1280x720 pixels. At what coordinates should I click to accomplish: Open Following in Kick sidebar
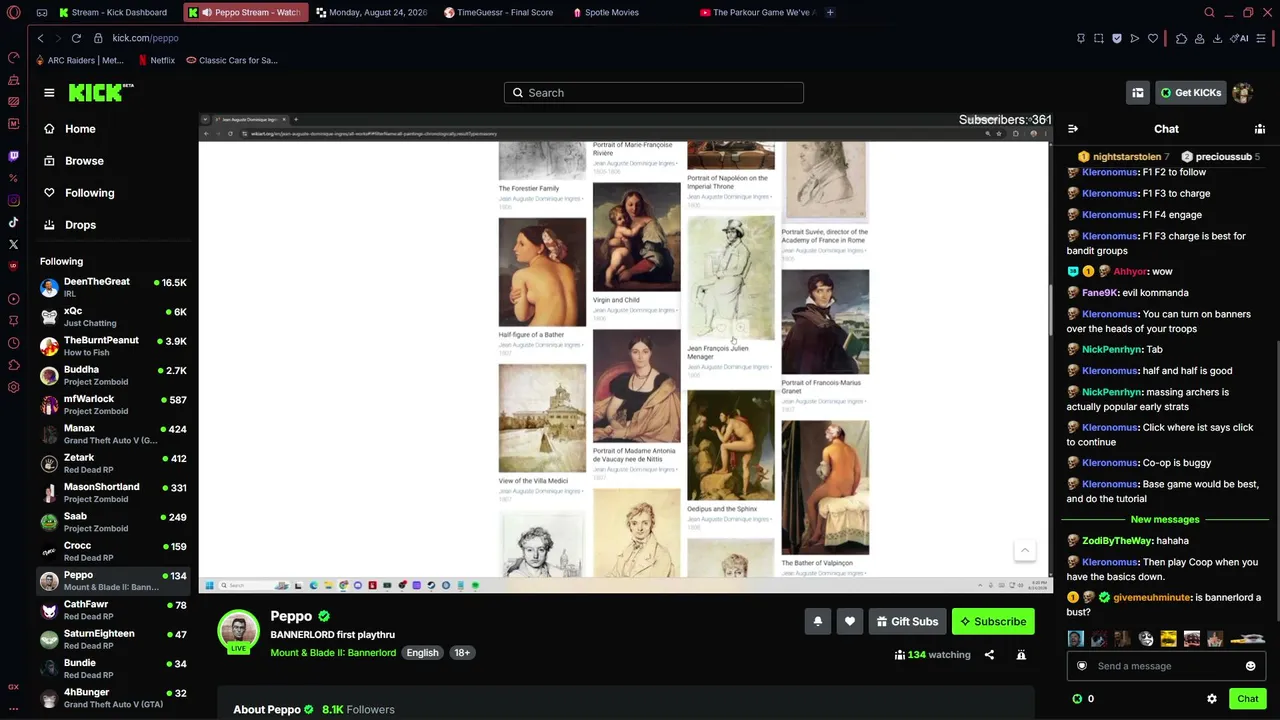(x=79, y=193)
